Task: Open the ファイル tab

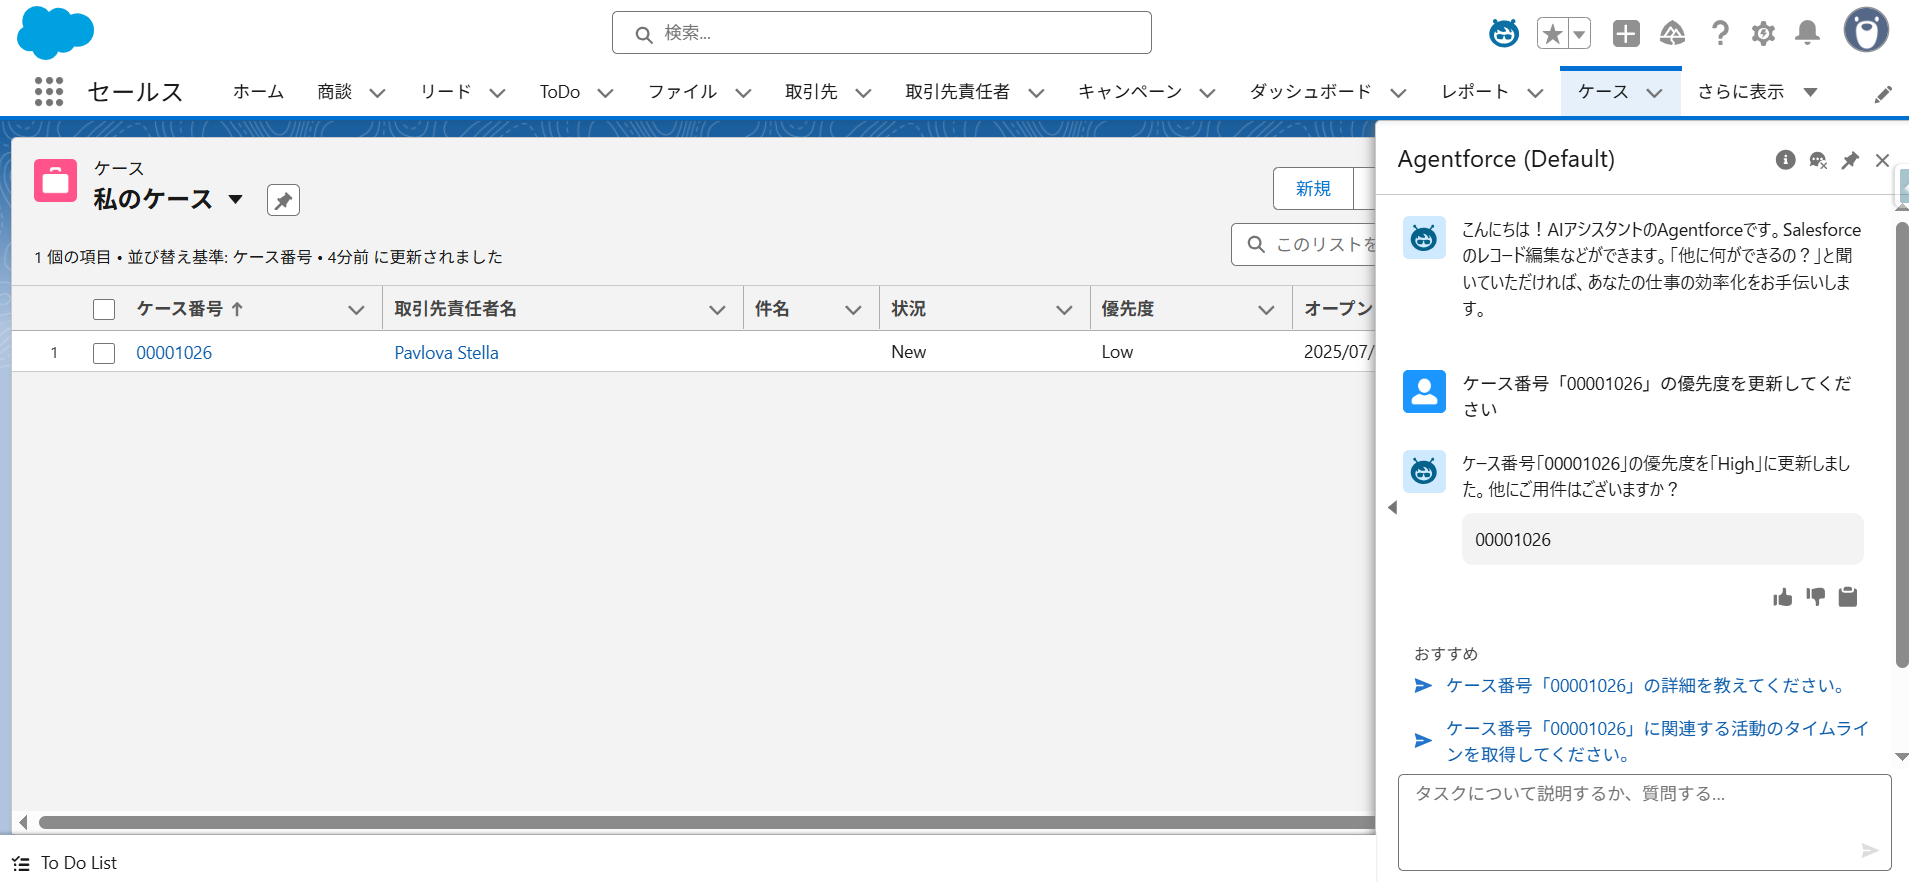Action: click(682, 92)
